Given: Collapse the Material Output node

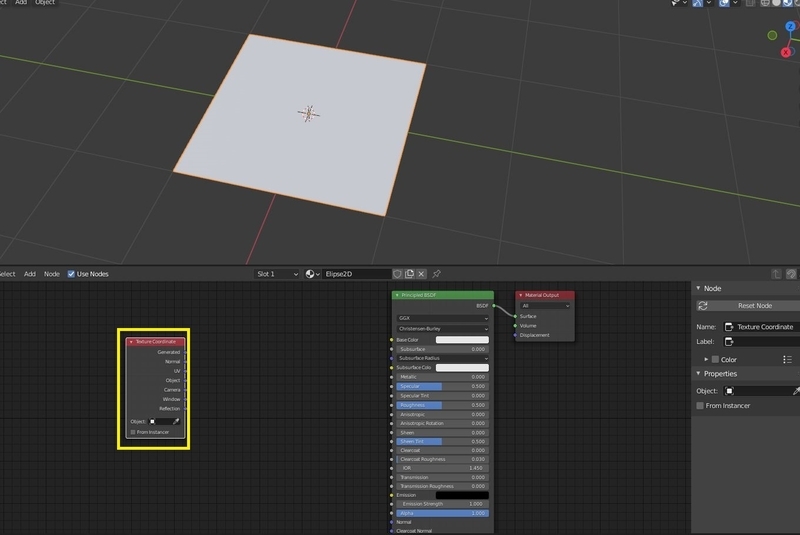Looking at the screenshot, I should [x=520, y=295].
